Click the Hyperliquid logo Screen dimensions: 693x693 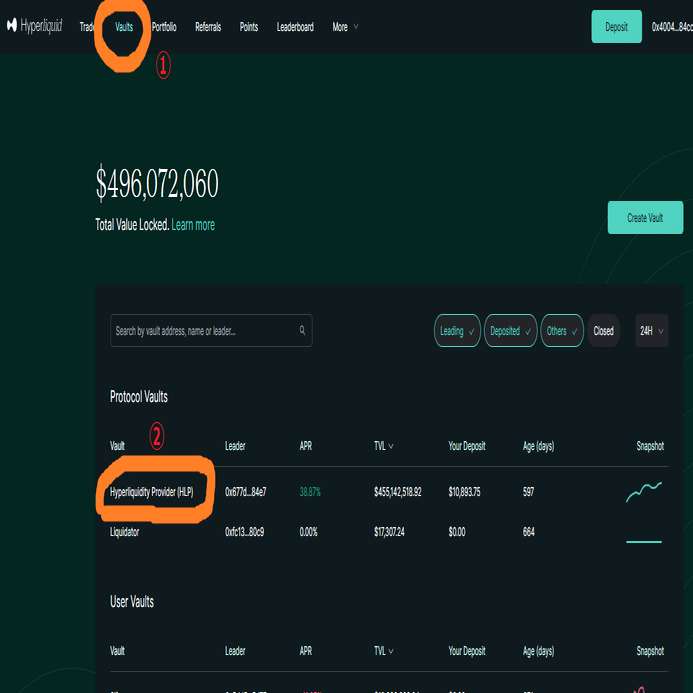[34, 26]
